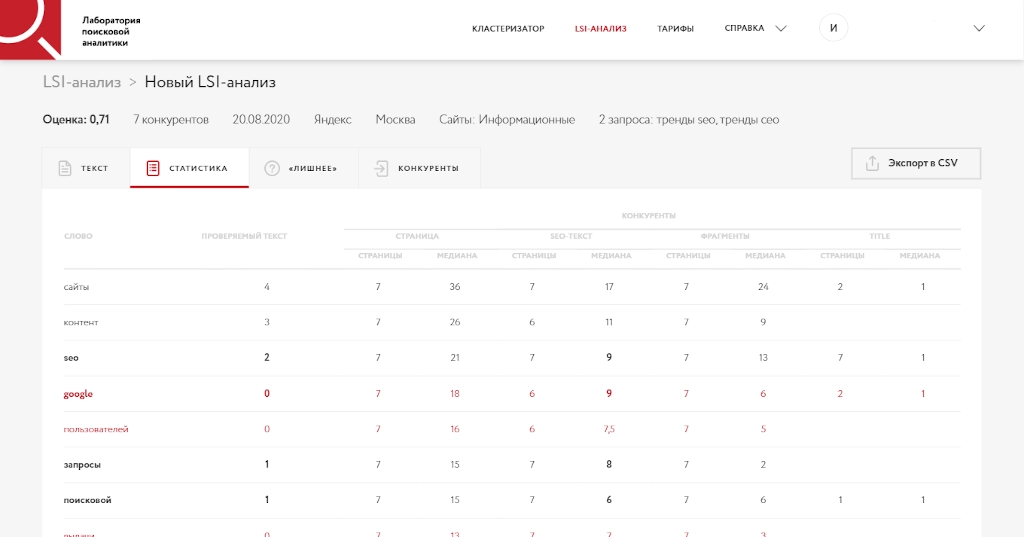The image size is (1024, 537).
Task: Click the 'Новый LSI-анализ' page title
Action: pyautogui.click(x=210, y=82)
